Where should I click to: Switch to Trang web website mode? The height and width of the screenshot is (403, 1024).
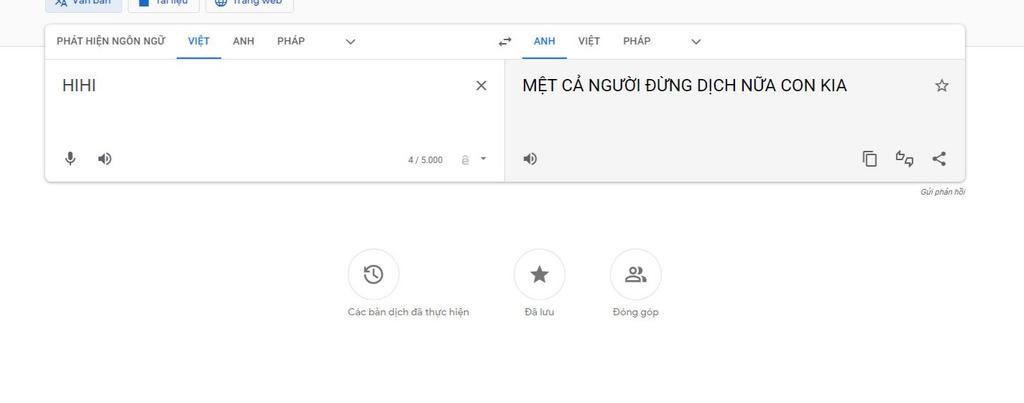(x=249, y=3)
